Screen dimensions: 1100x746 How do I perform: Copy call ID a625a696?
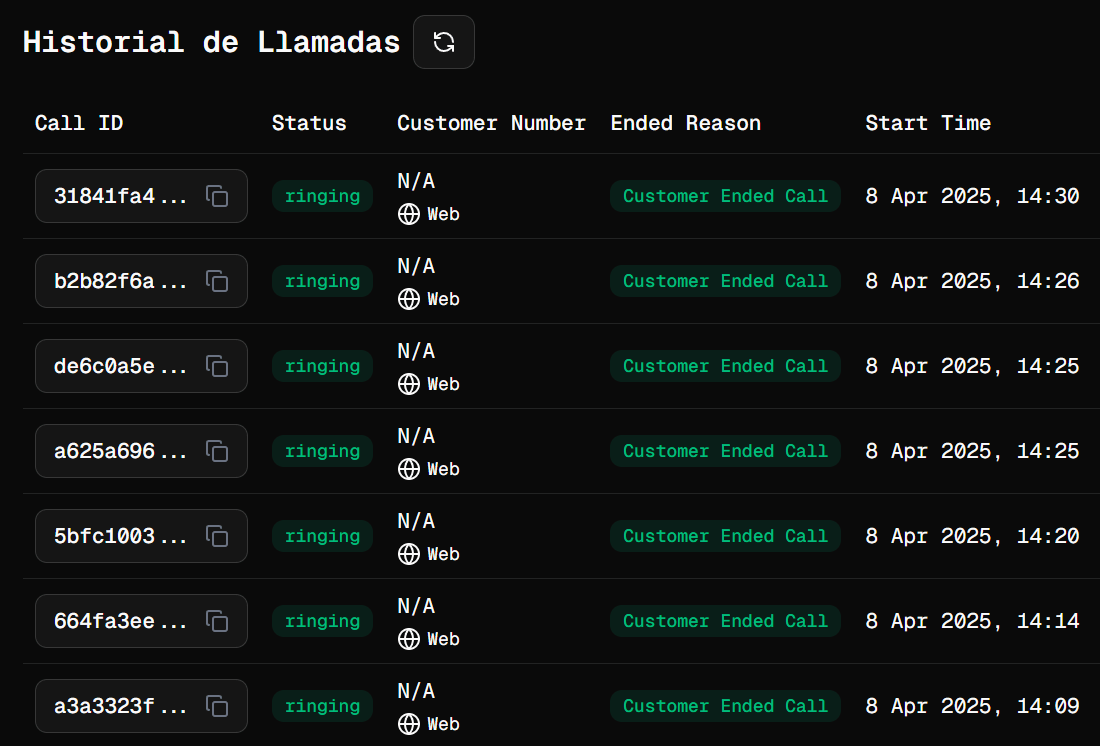point(217,451)
